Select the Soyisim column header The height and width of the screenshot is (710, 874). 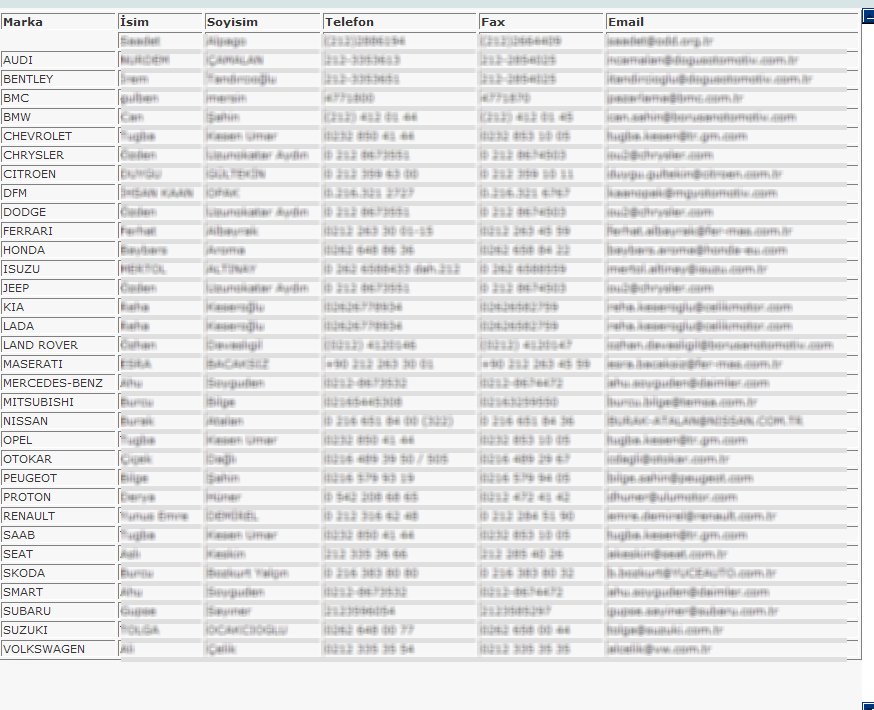263,22
